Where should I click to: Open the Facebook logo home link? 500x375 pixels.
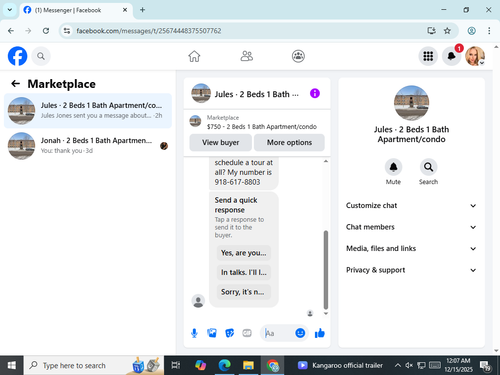pos(17,56)
